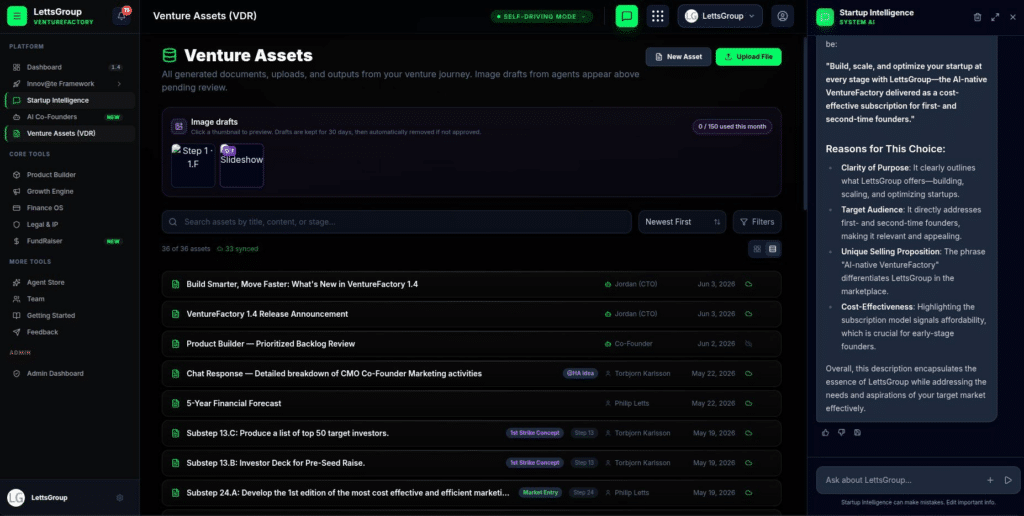Open the Newest First sort dropdown

click(x=682, y=222)
